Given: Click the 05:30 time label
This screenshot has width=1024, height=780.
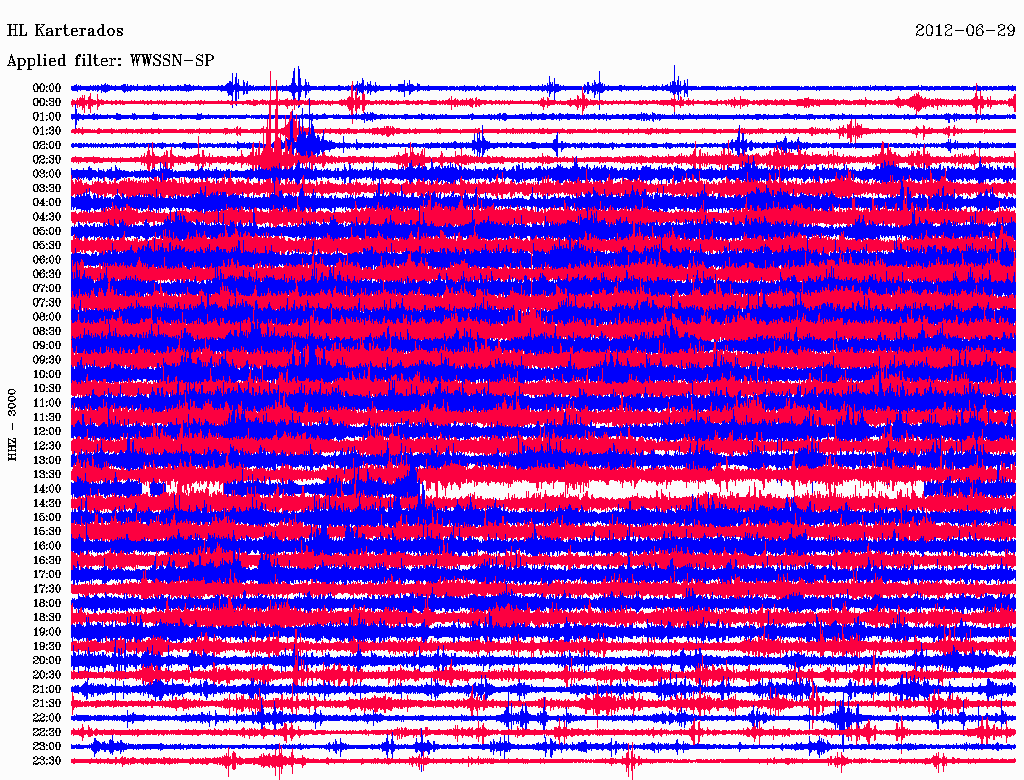Looking at the screenshot, I should pos(47,246).
